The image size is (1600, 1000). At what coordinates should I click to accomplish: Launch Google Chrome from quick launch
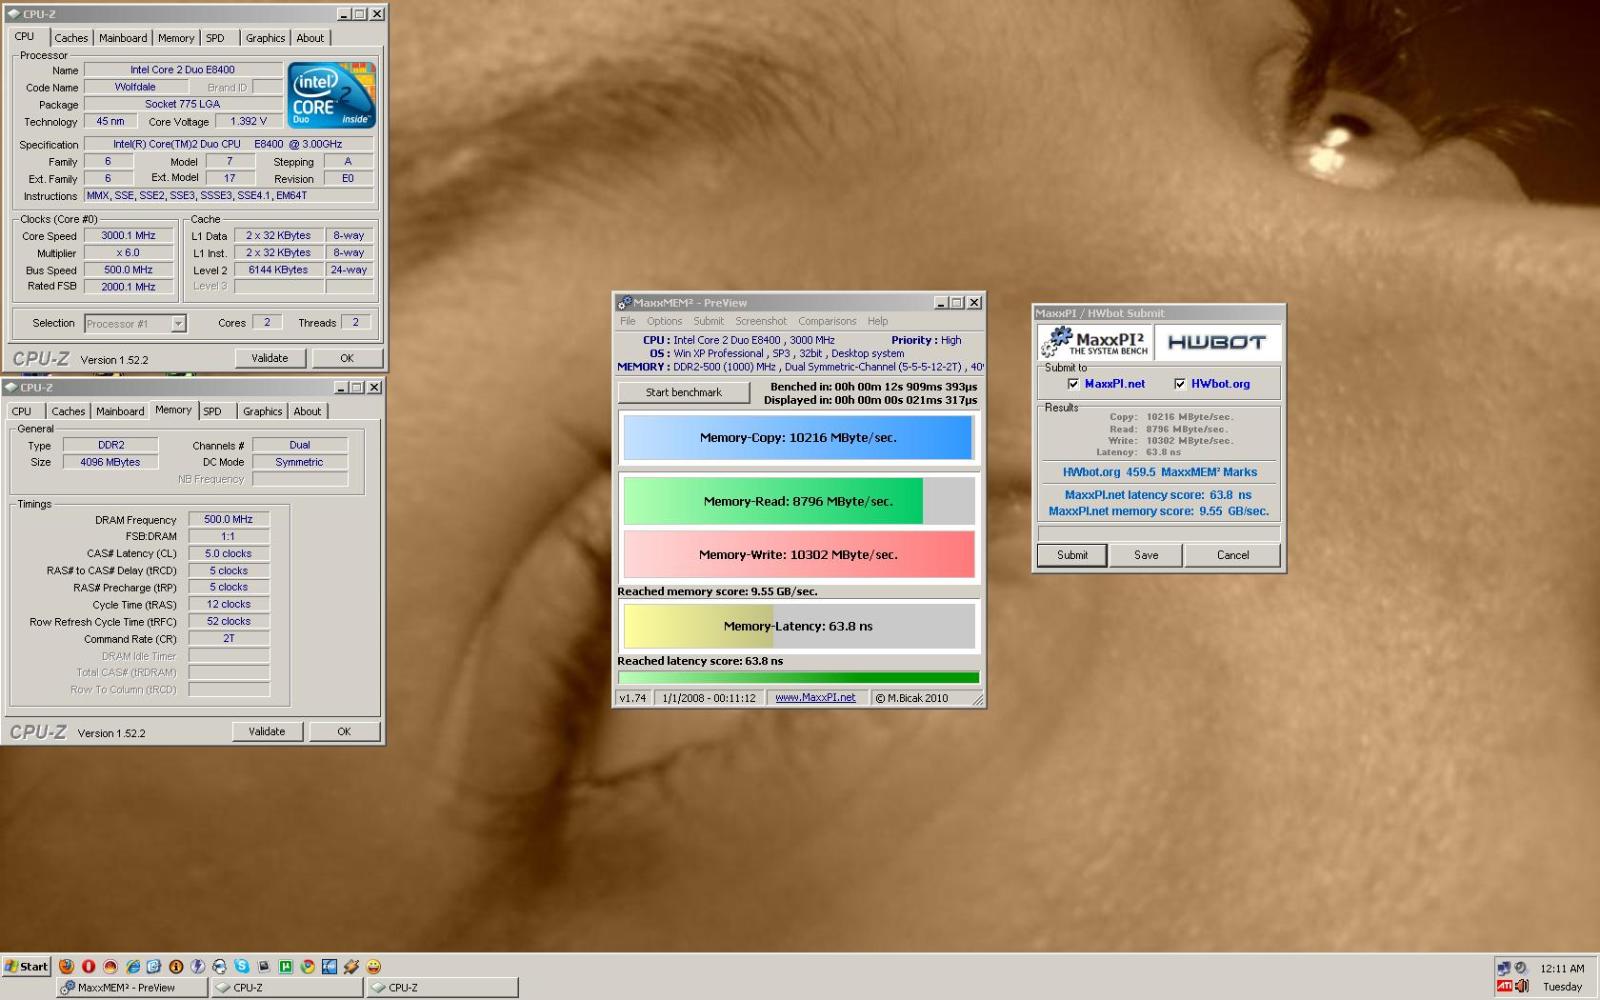click(x=307, y=966)
